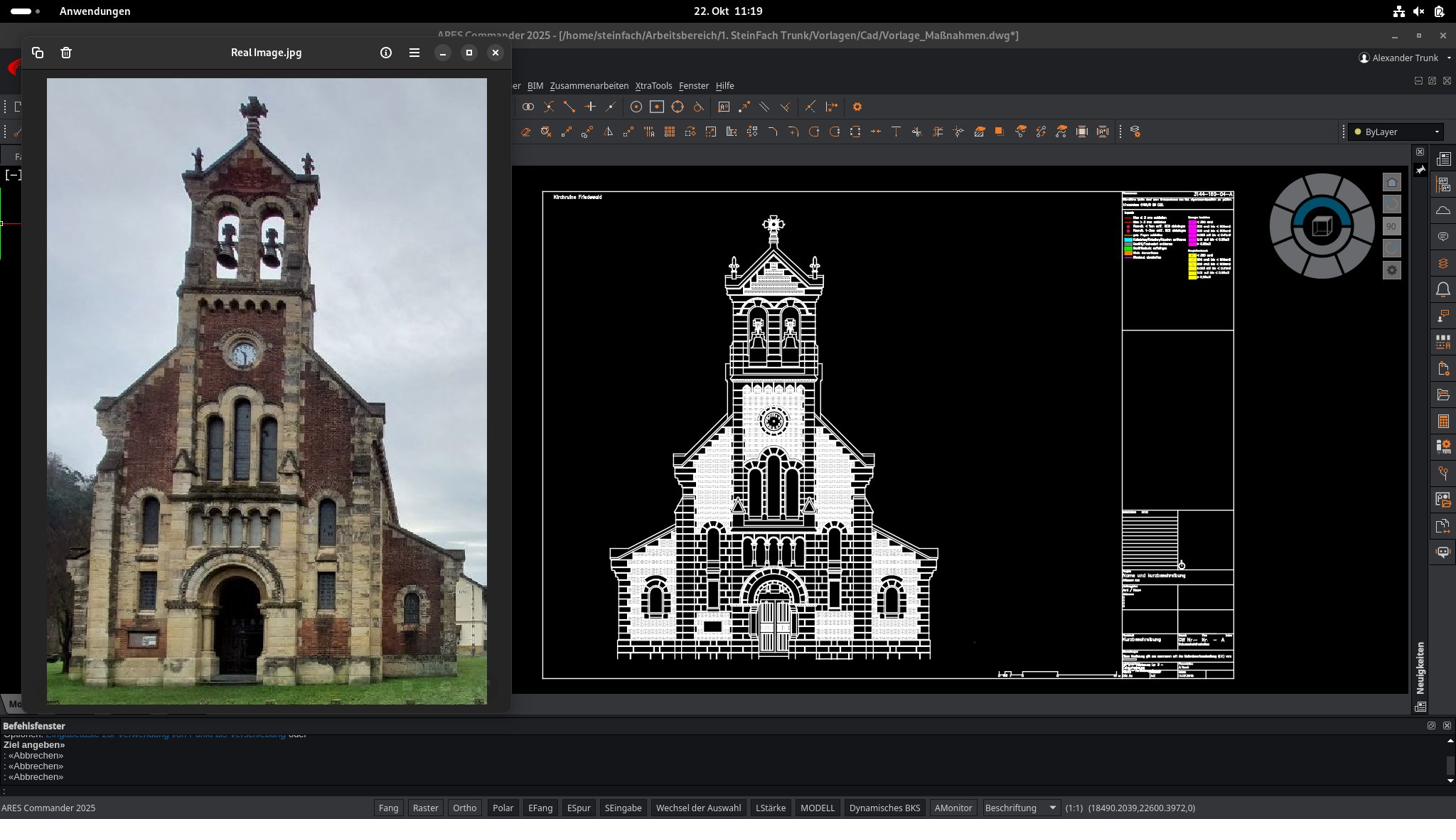Close the Neuigkeiten side panel
This screenshot has width=1456, height=840.
click(1420, 152)
